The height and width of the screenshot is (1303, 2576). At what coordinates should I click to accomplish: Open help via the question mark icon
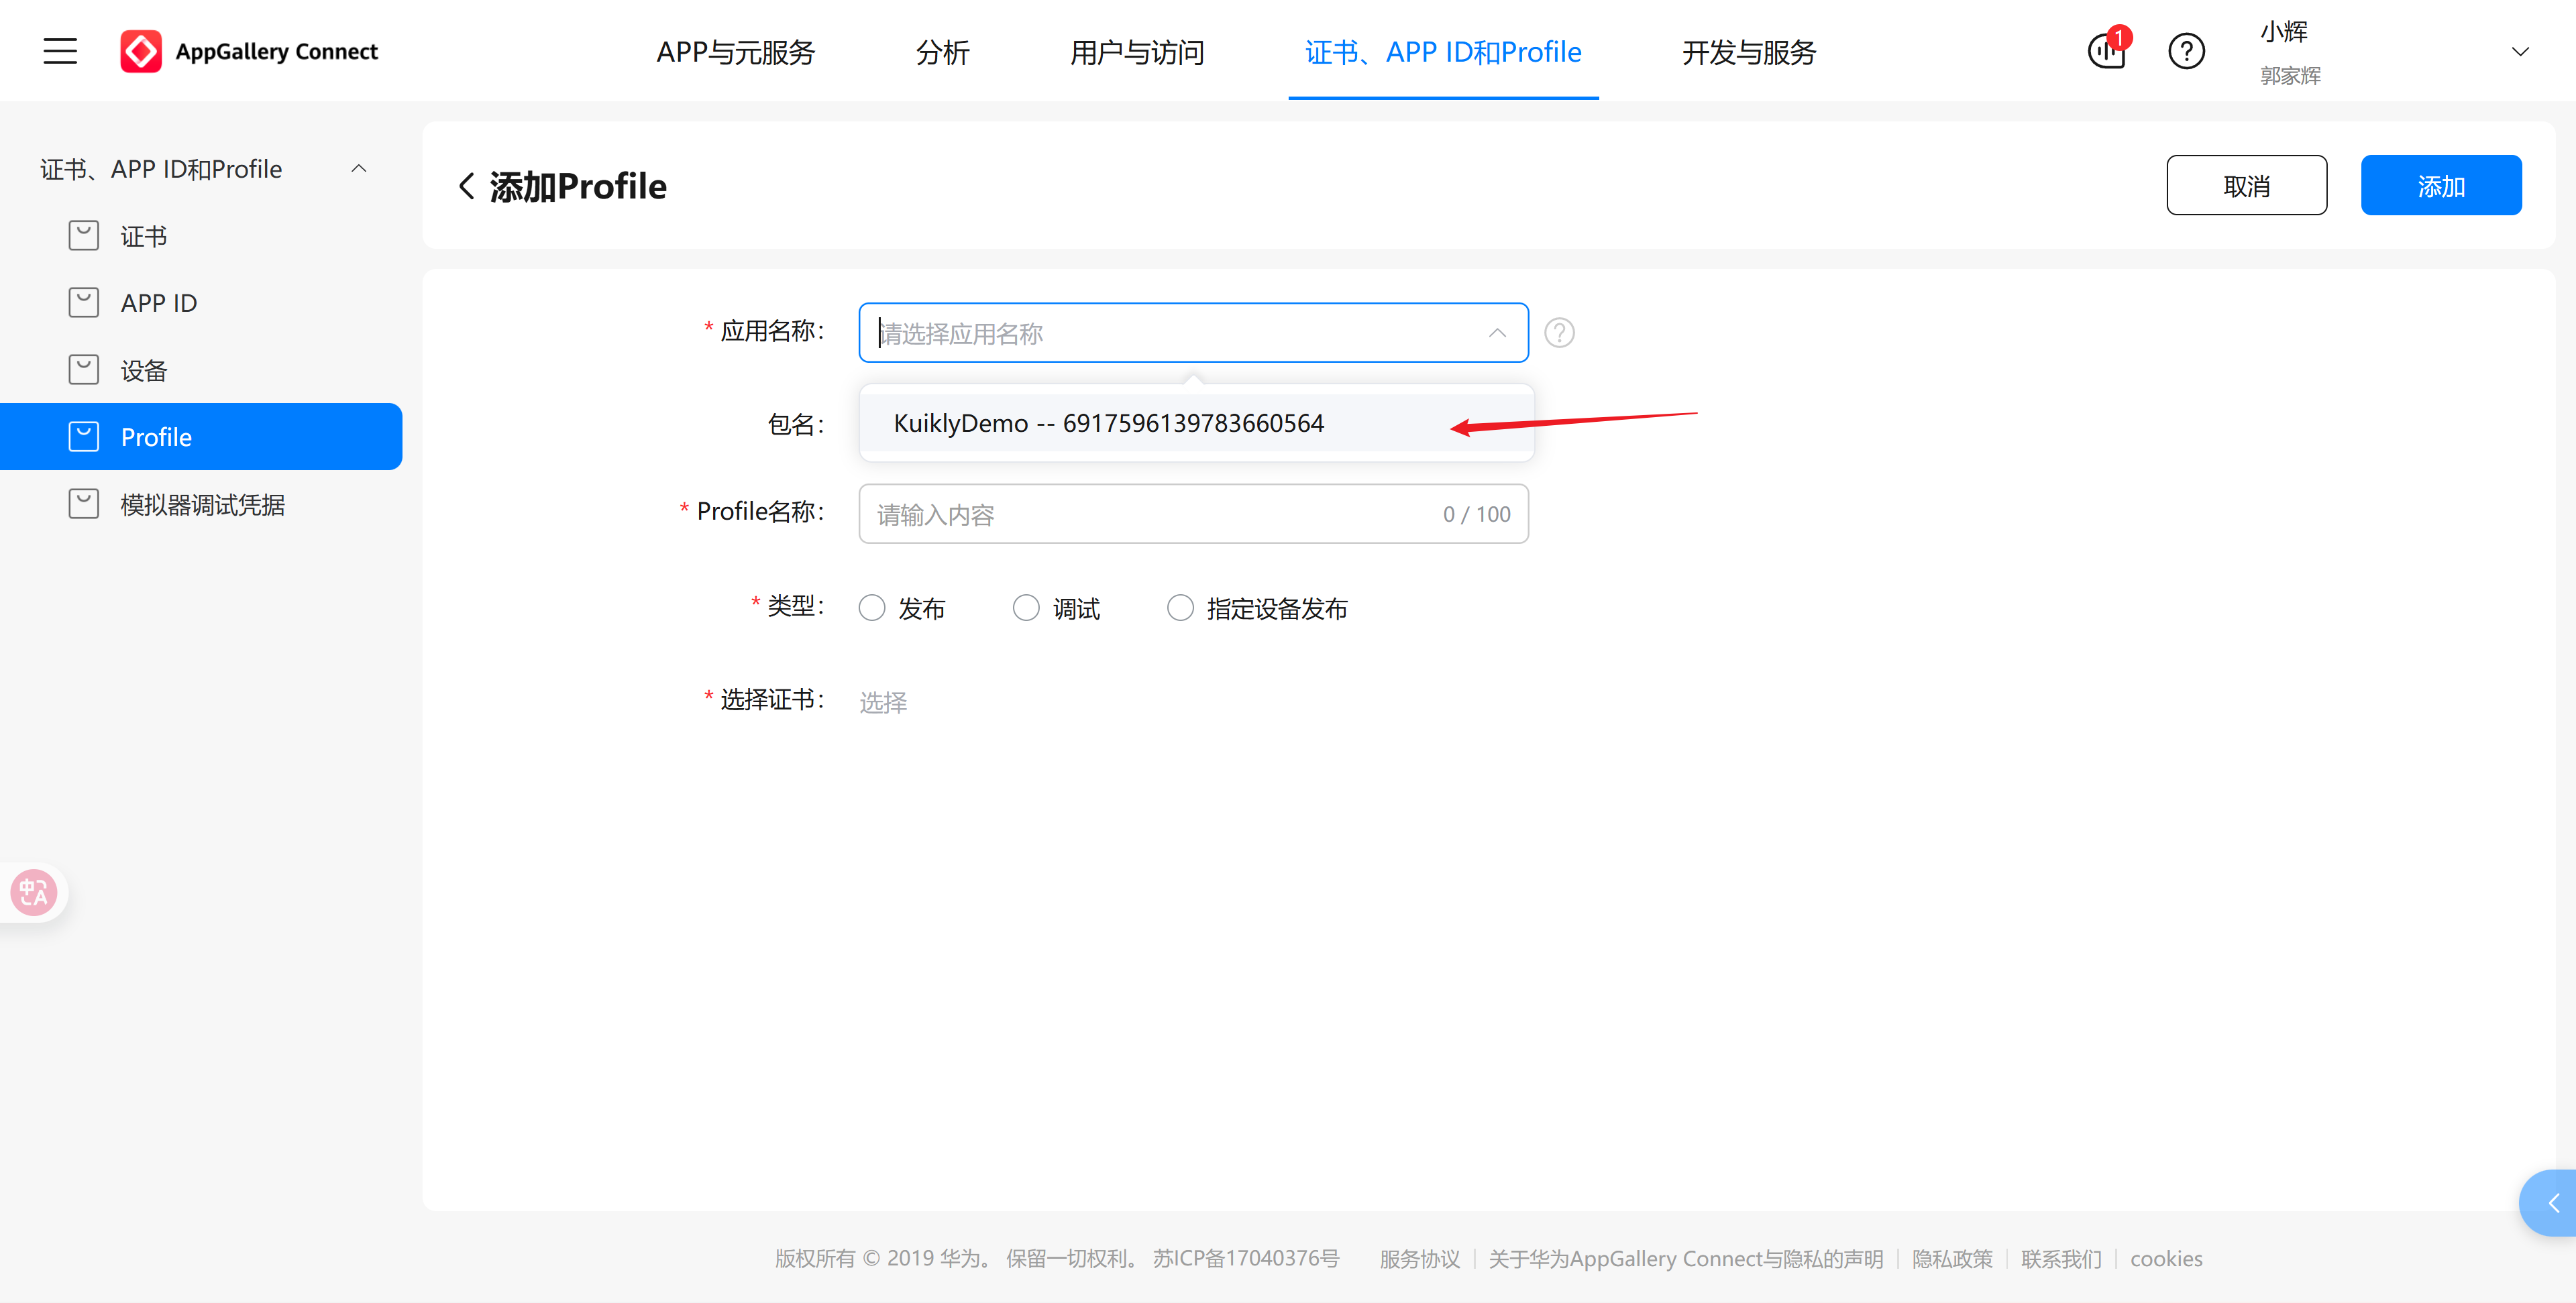pos(2186,51)
